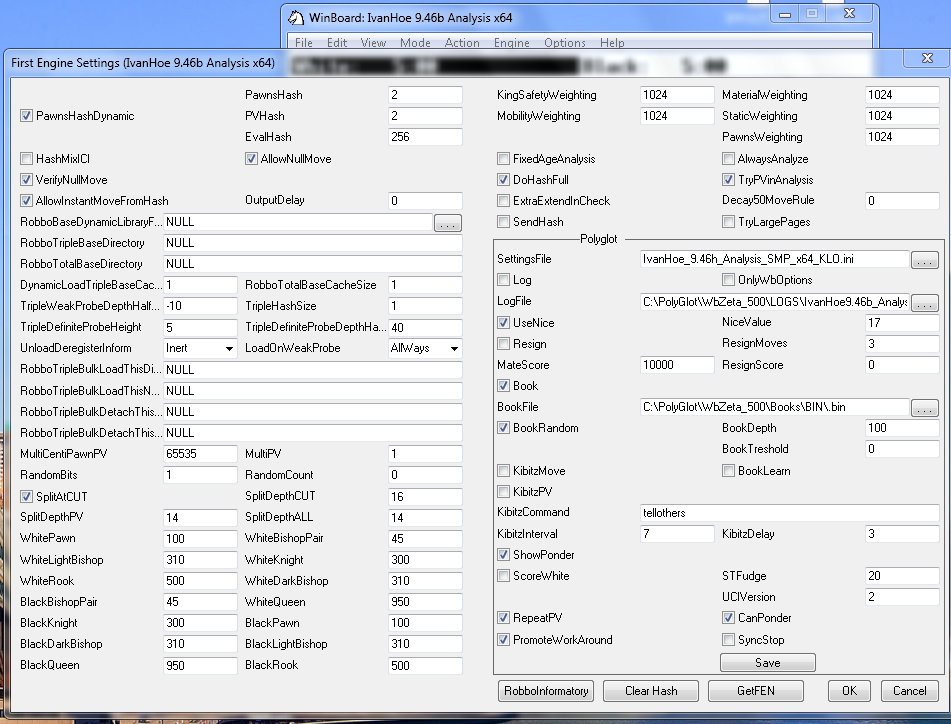Open View menu in WinBoard window
The width and height of the screenshot is (951, 724).
pyautogui.click(x=373, y=42)
